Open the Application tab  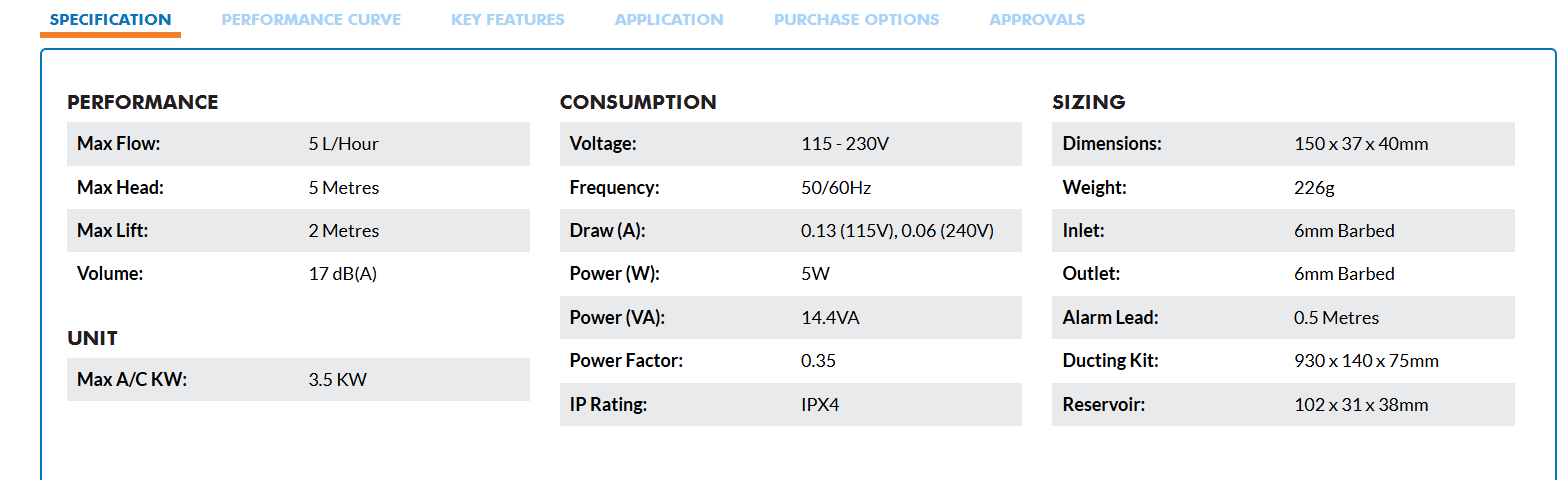669,20
